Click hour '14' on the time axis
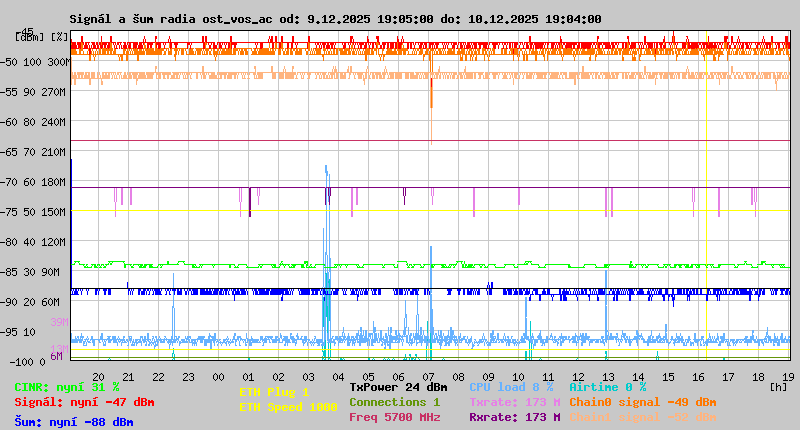The image size is (800, 430). tap(638, 377)
